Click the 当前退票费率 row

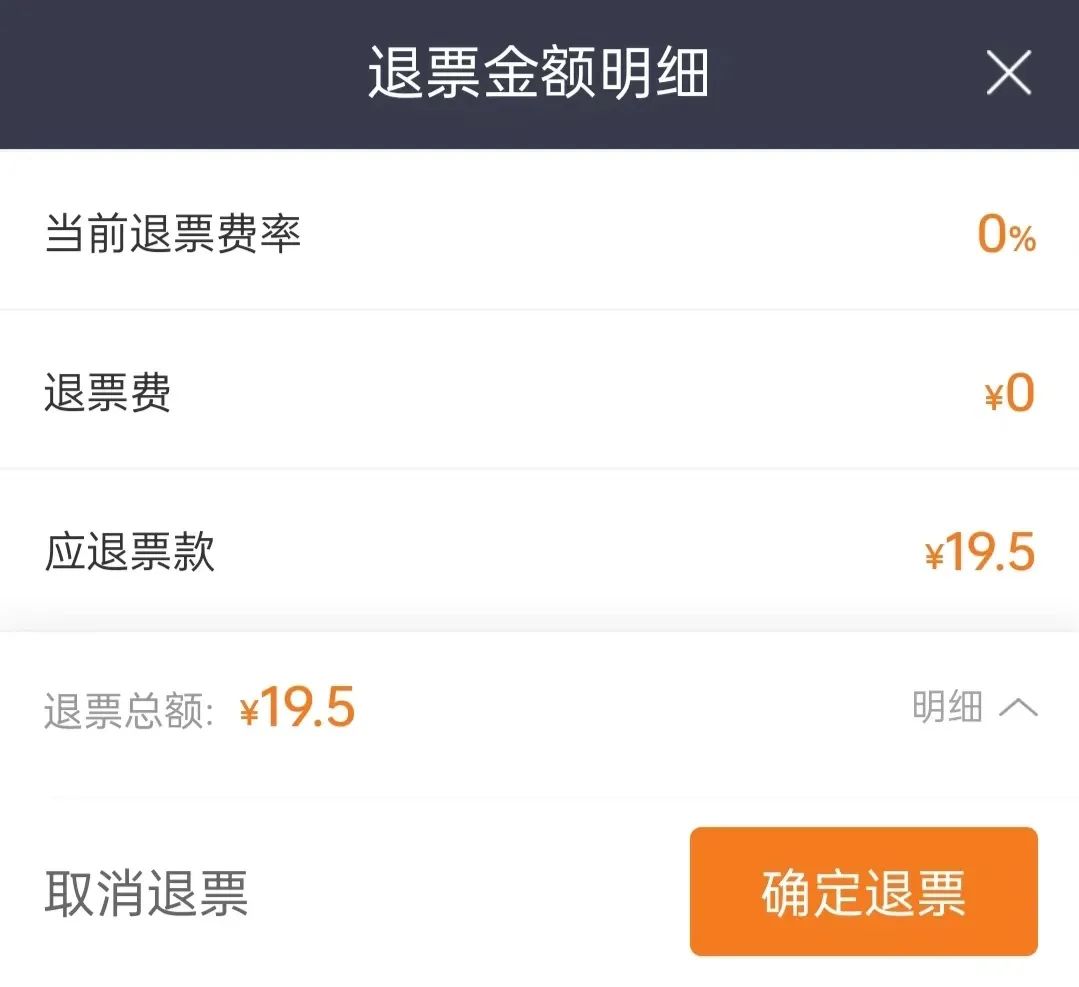[x=400, y=233]
